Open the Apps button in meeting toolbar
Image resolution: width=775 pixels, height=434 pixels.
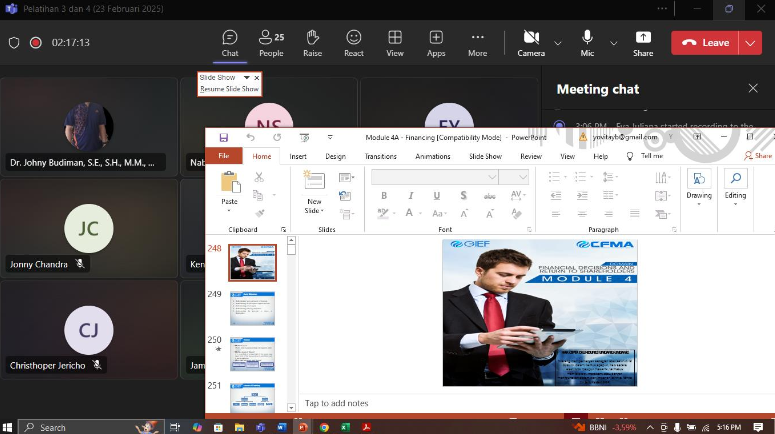click(436, 42)
